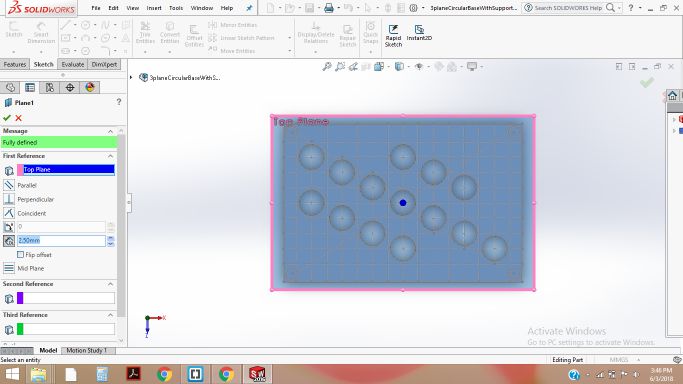Viewport: 683px width, 384px height.
Task: Switch to the Motion Study 1 tab
Action: coord(87,350)
